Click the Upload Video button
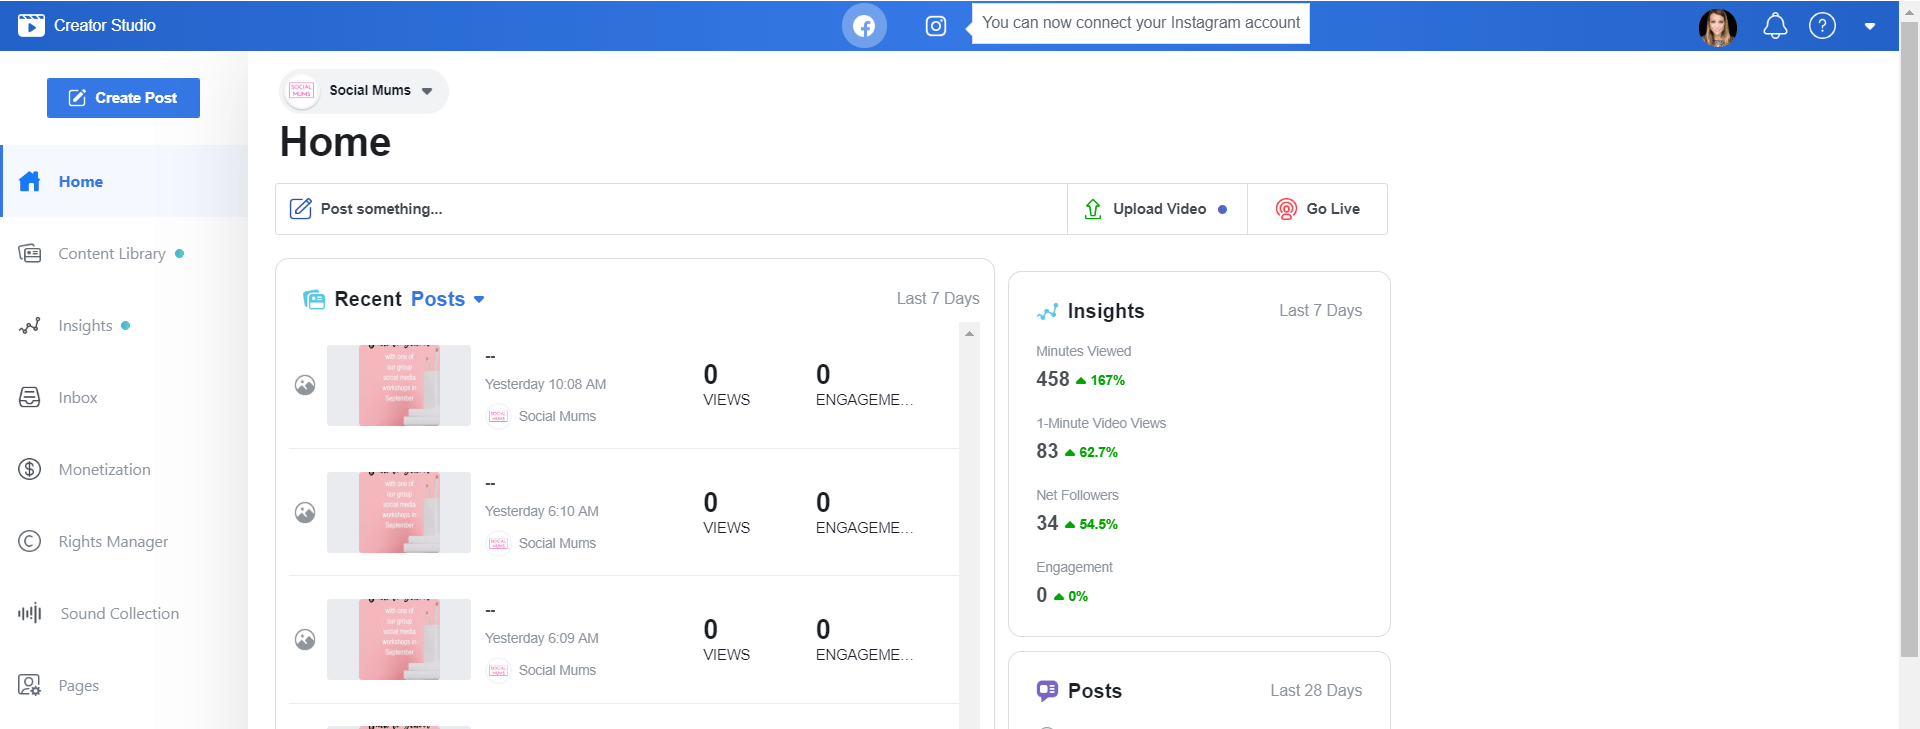Image resolution: width=1920 pixels, height=729 pixels. pyautogui.click(x=1157, y=209)
